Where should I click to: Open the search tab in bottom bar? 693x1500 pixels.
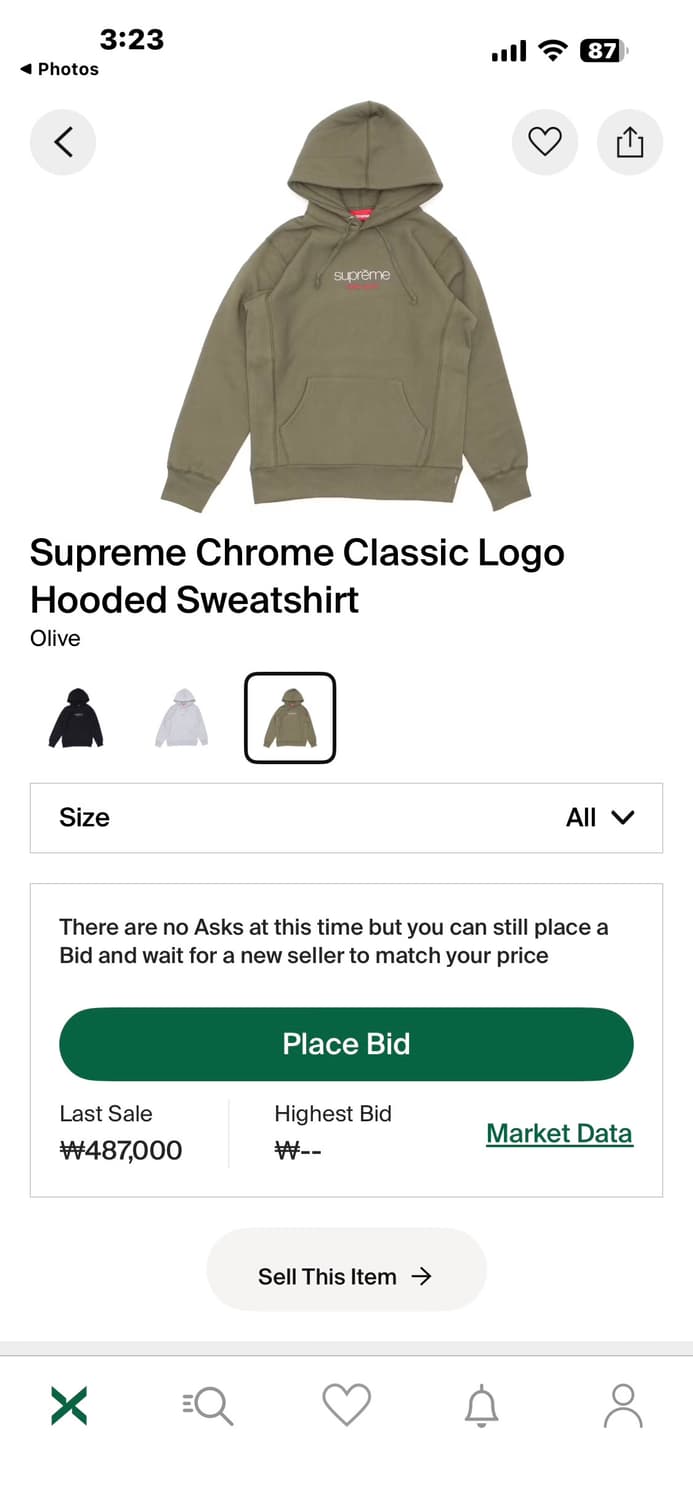[x=208, y=1406]
